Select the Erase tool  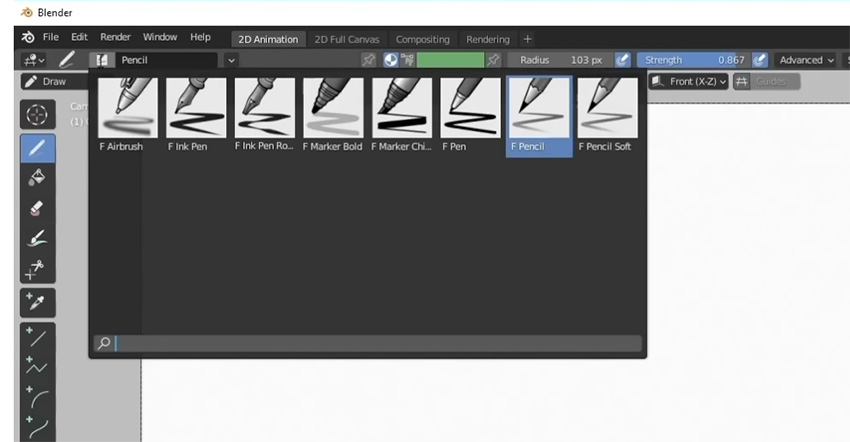pos(37,208)
